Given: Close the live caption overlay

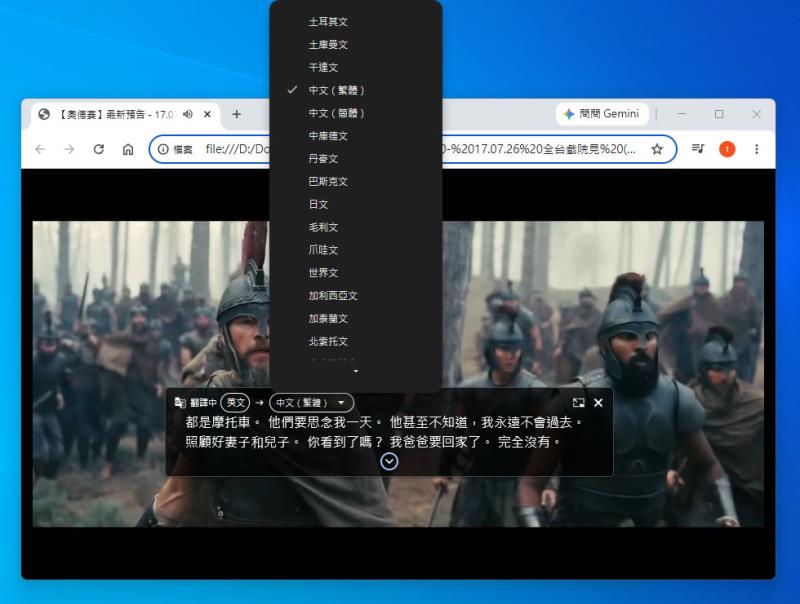Looking at the screenshot, I should [x=598, y=402].
